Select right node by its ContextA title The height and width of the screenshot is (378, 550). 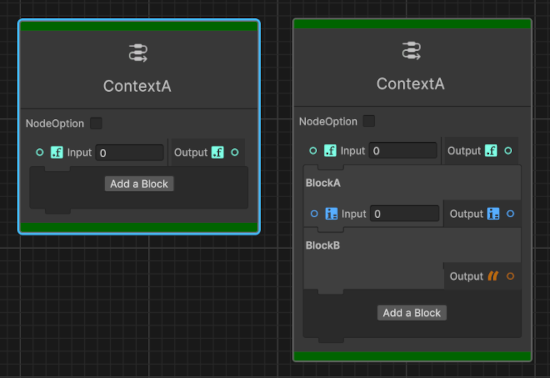point(410,84)
